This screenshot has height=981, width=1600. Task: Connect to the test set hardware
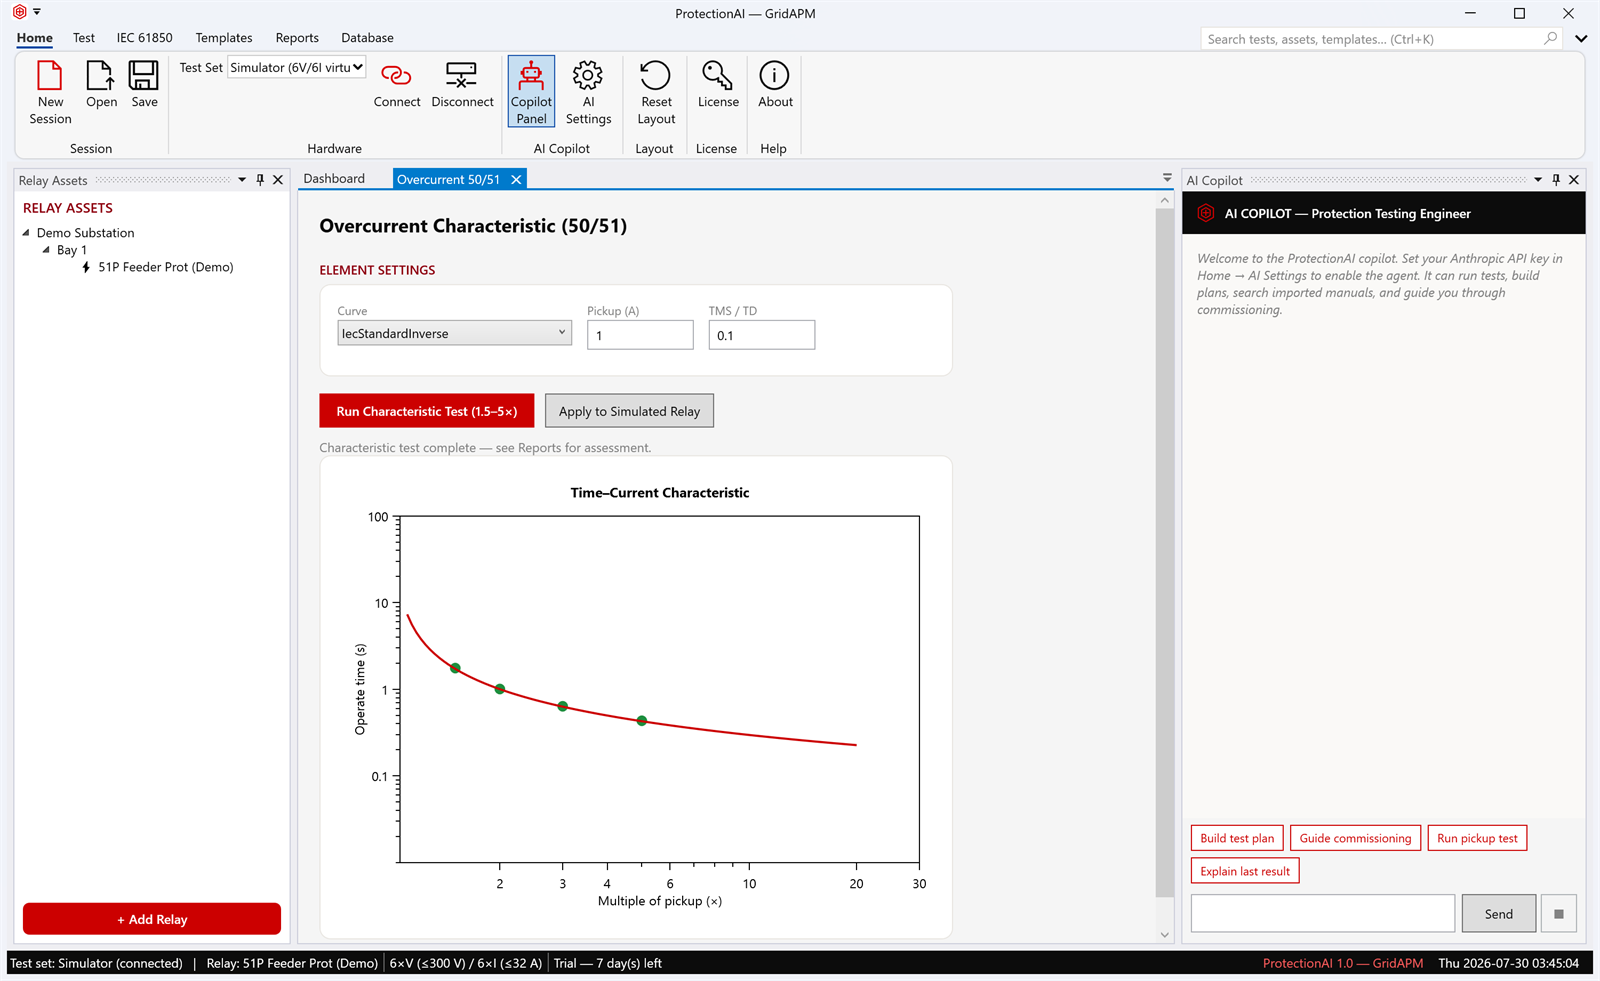(x=397, y=85)
